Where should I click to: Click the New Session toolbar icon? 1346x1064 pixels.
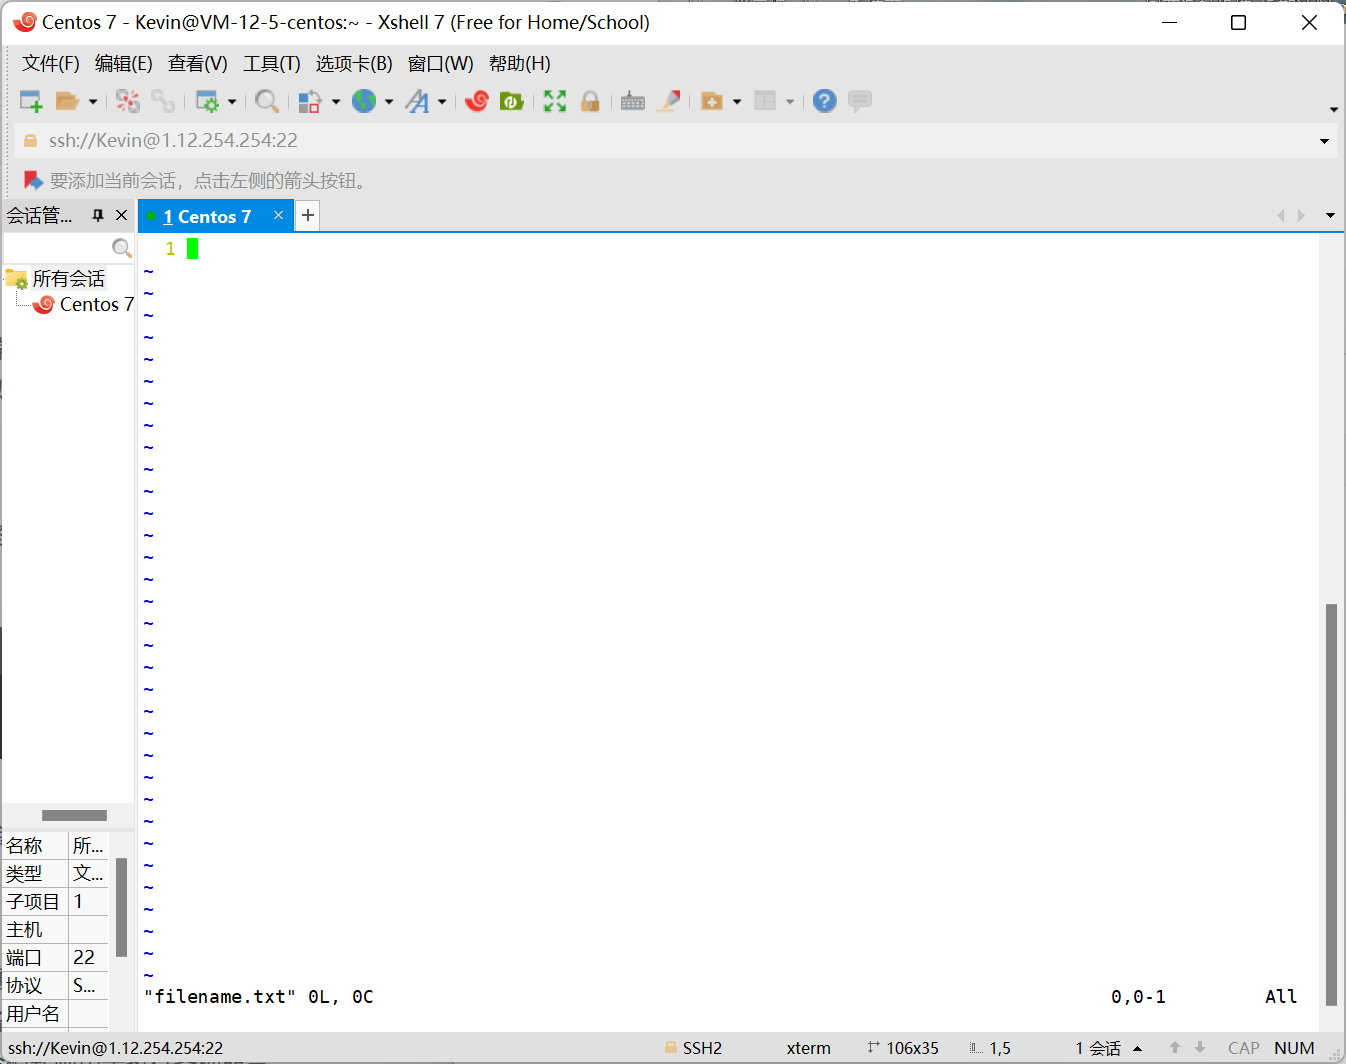click(x=31, y=101)
